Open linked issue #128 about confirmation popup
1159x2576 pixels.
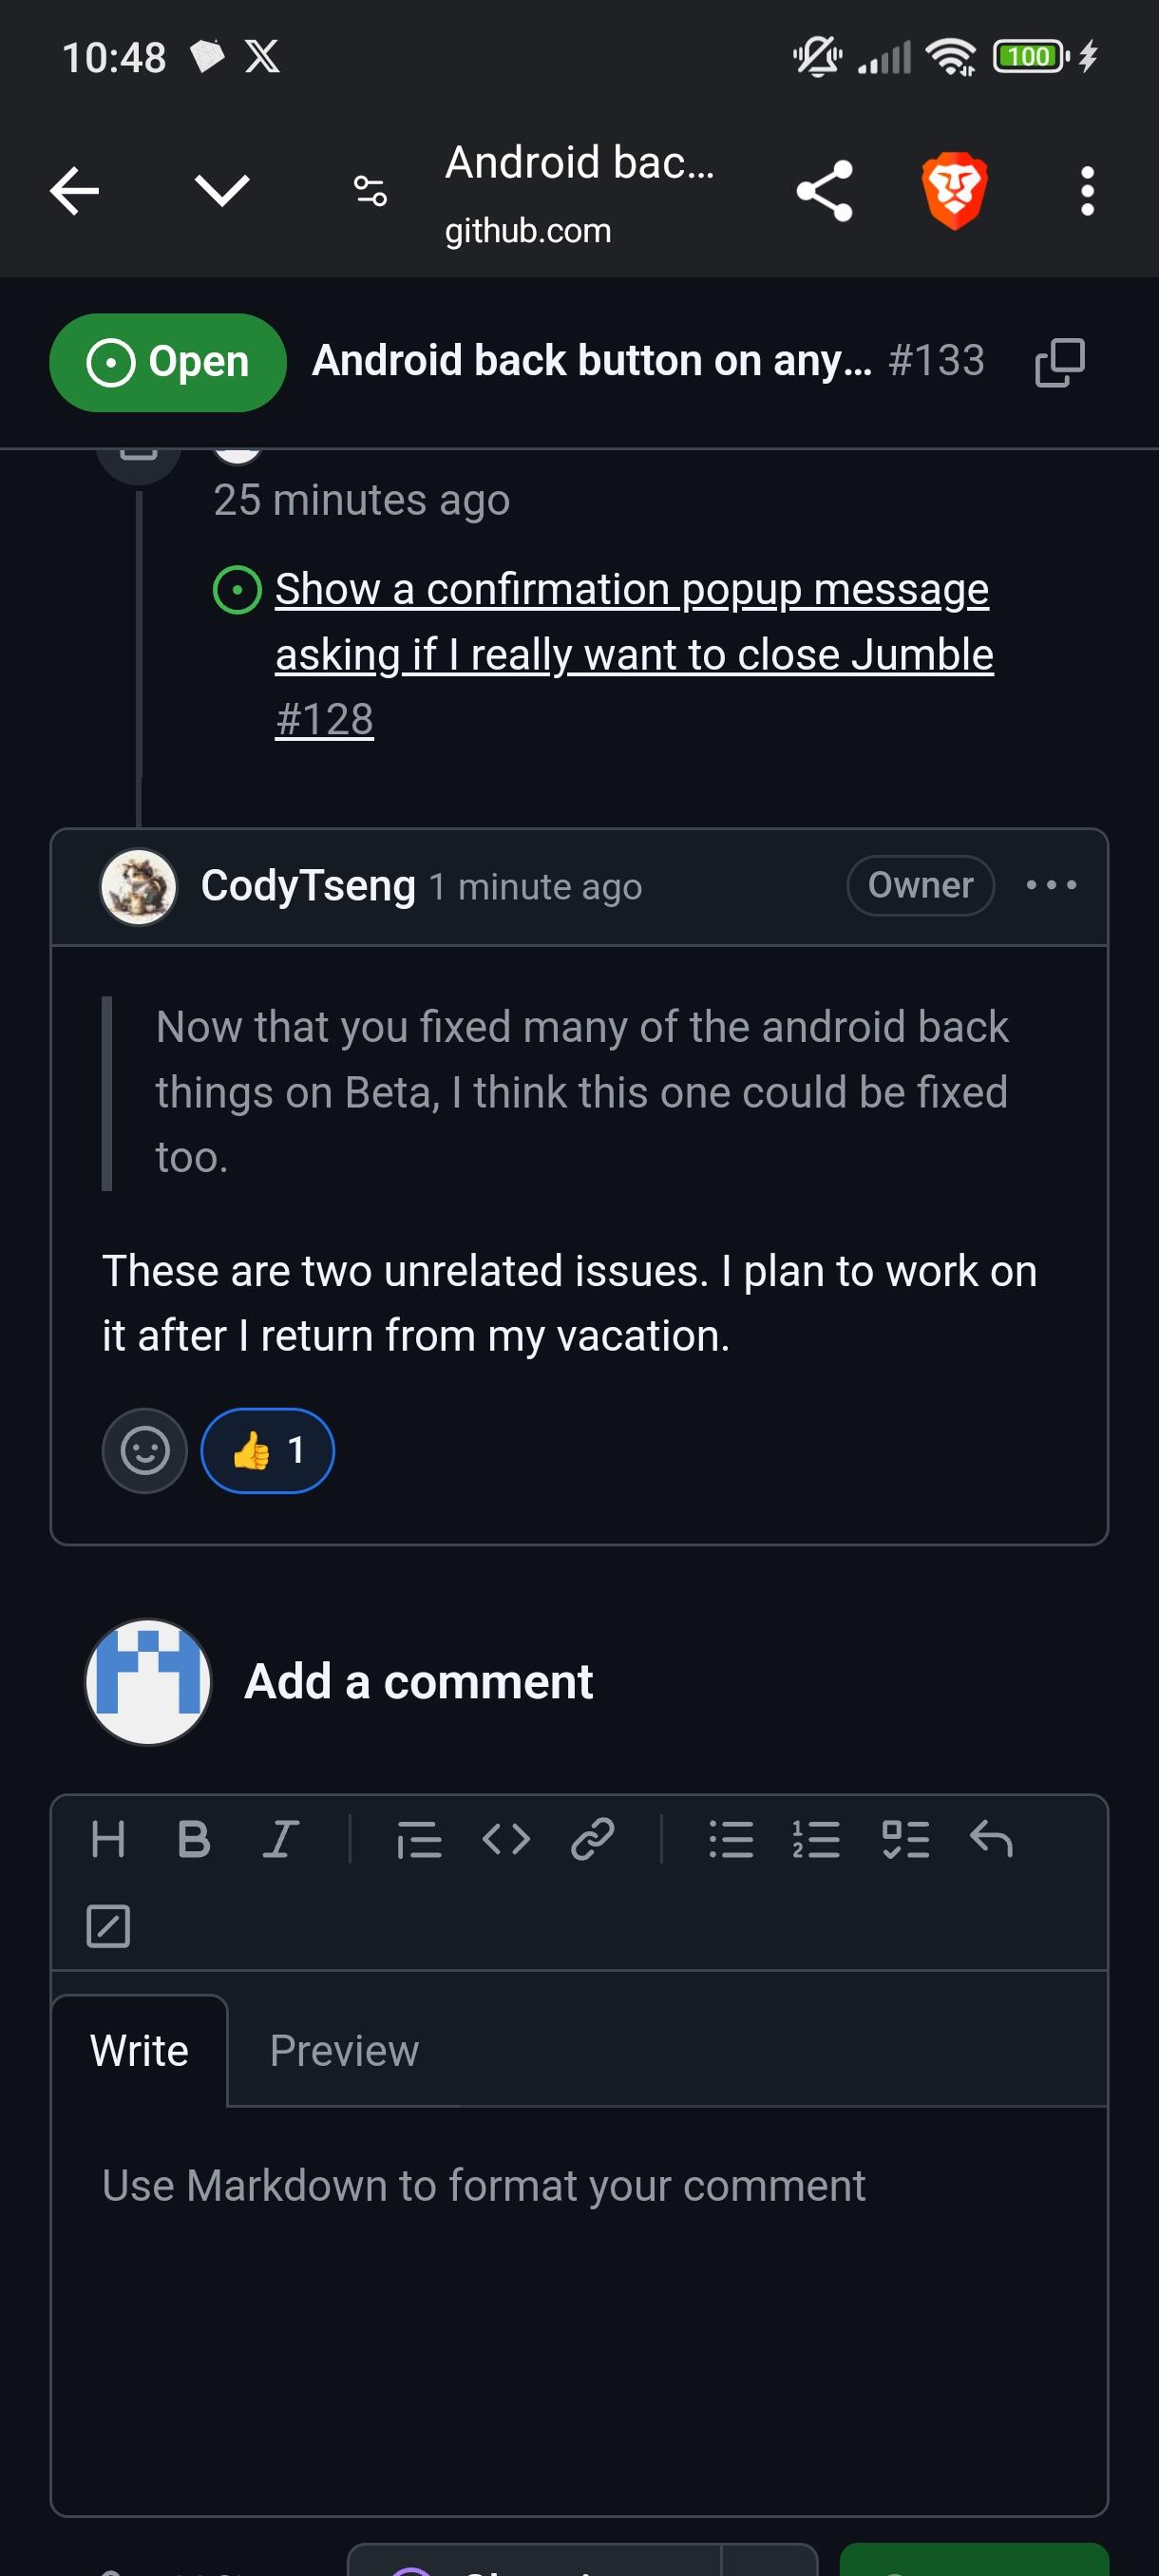tap(634, 654)
